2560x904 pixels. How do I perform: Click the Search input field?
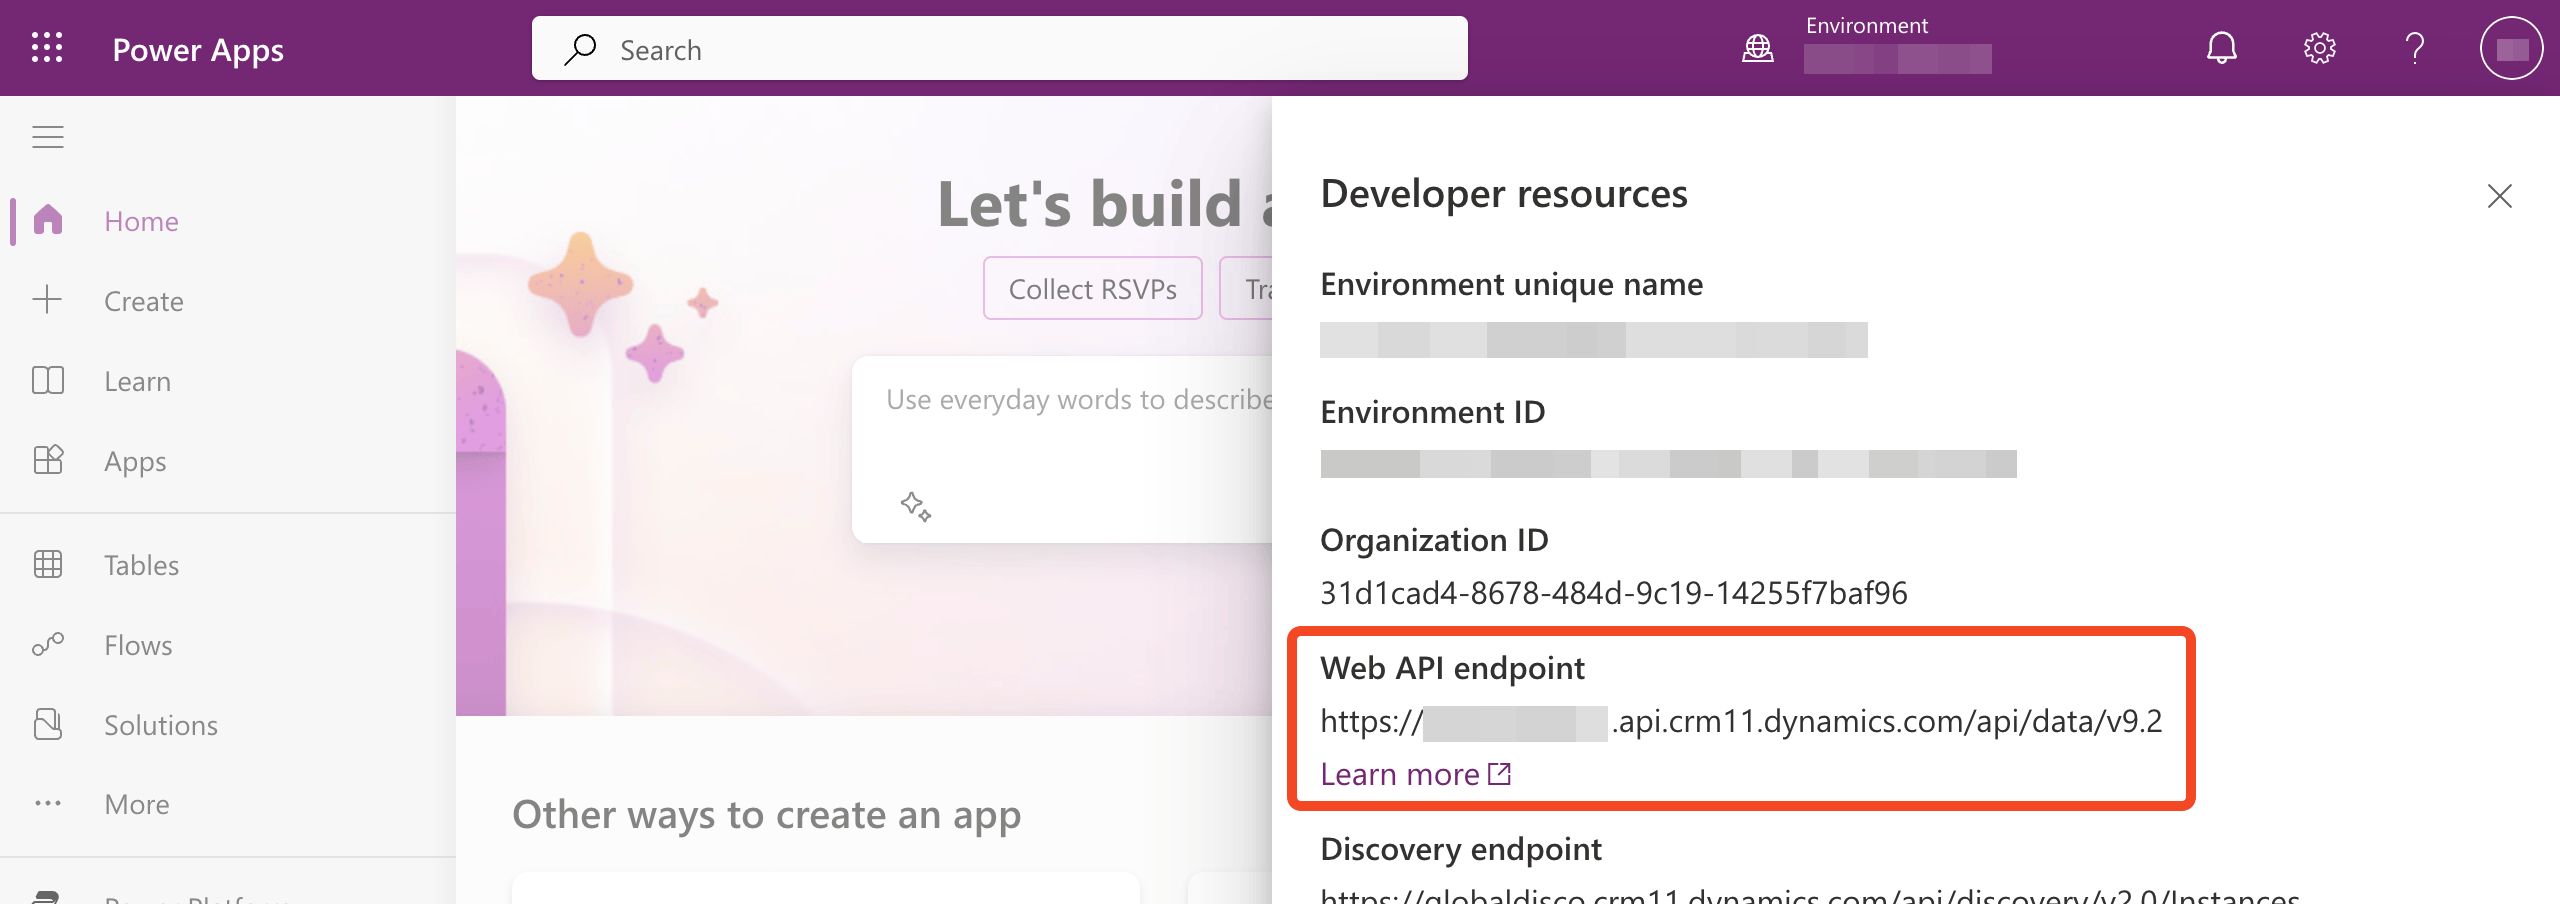[x=1000, y=48]
